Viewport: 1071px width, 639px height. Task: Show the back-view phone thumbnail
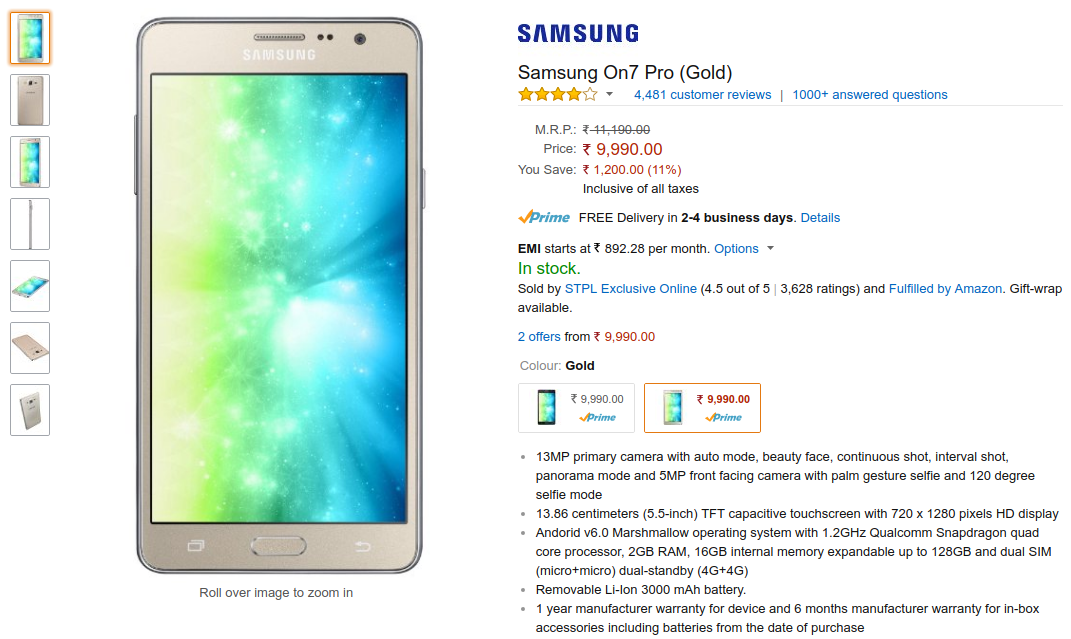(30, 100)
